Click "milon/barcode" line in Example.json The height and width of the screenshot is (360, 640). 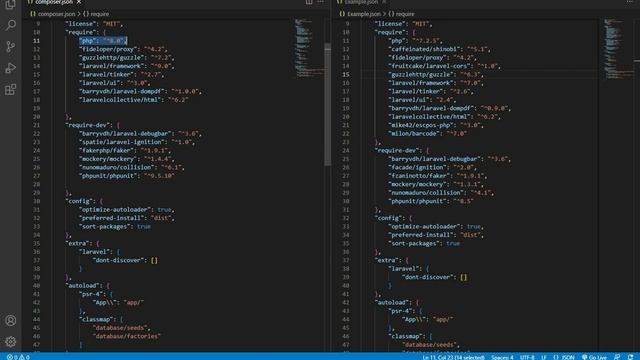427,134
